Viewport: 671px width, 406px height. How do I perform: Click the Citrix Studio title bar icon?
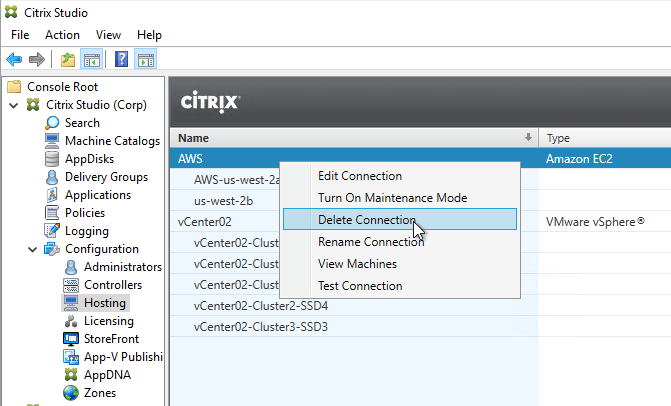(11, 12)
